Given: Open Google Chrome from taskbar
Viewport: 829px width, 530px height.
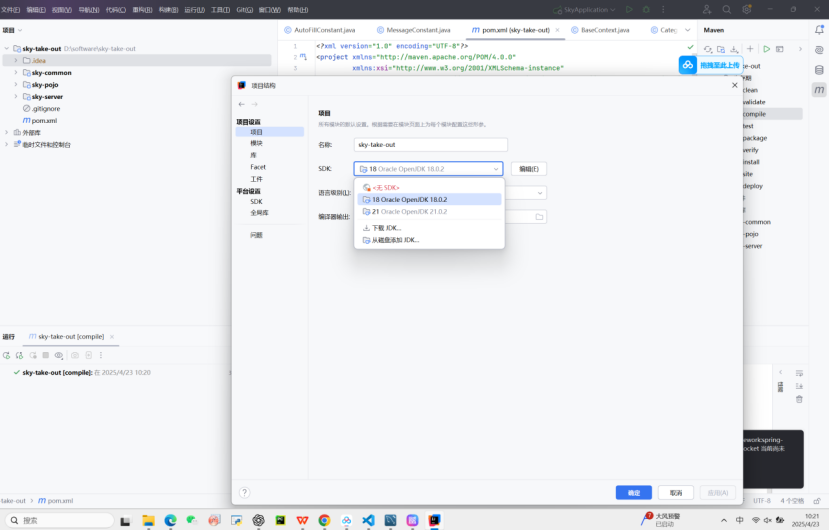Looking at the screenshot, I should click(x=324, y=520).
